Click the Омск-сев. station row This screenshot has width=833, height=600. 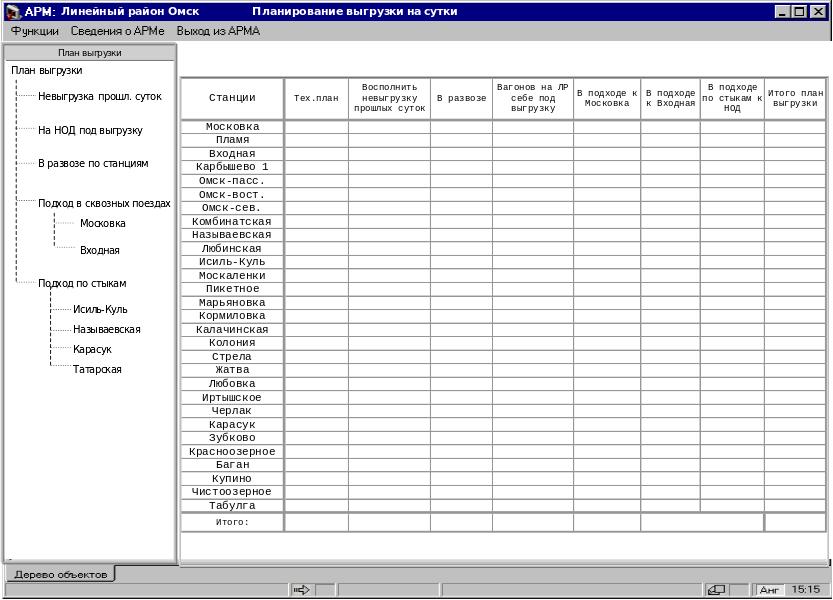tap(232, 208)
